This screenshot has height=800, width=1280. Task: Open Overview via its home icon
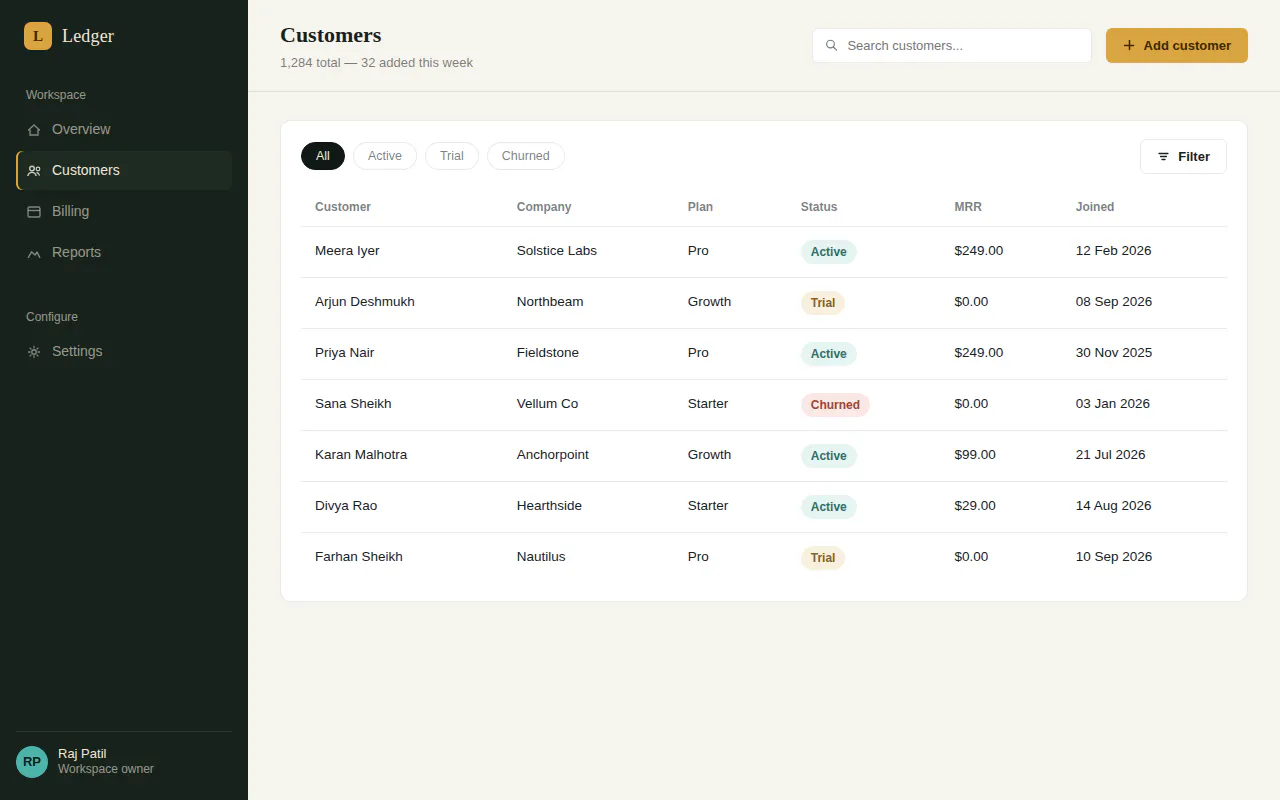point(34,130)
